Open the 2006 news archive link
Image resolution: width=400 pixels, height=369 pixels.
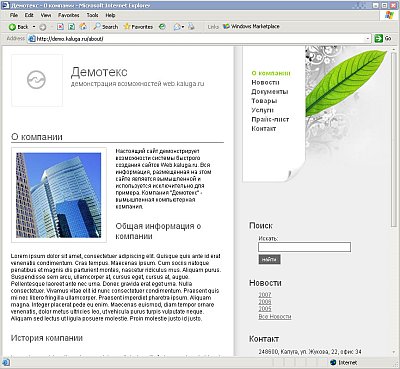tap(265, 302)
